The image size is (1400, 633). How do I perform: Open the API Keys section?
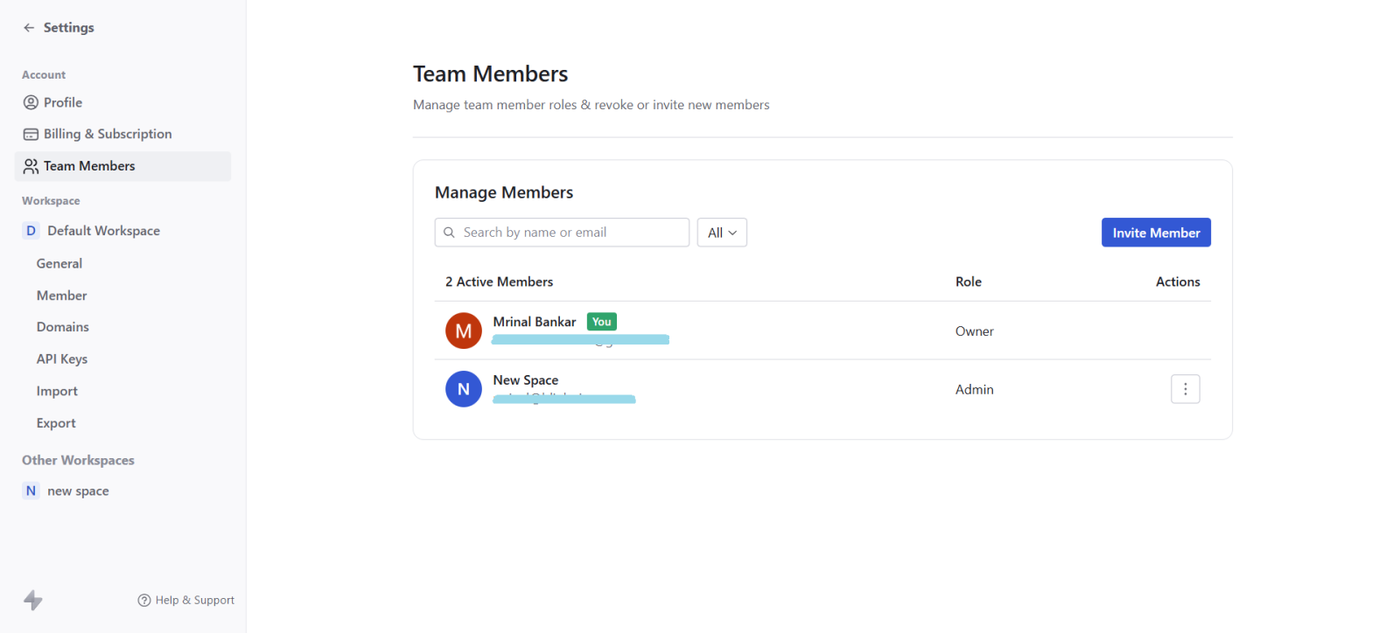click(x=62, y=359)
